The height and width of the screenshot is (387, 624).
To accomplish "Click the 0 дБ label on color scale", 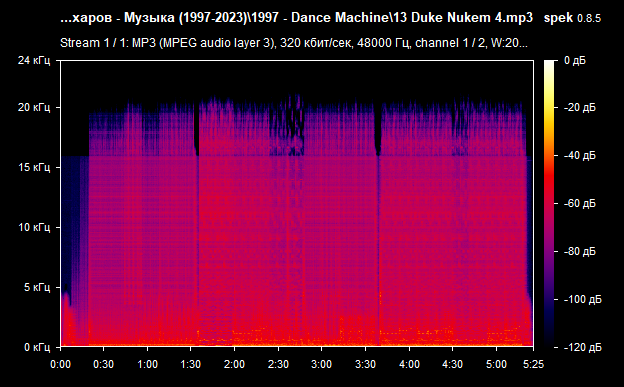I will click(575, 61).
